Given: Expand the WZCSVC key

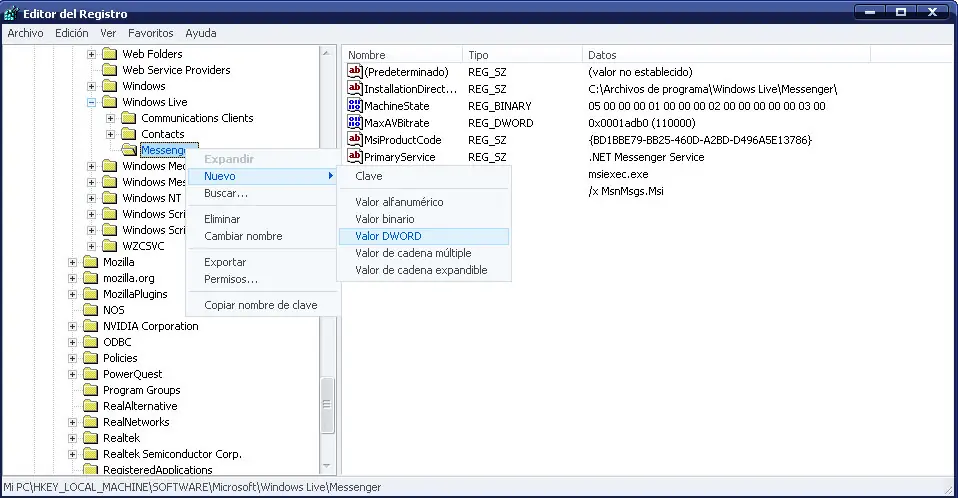Looking at the screenshot, I should pos(91,246).
